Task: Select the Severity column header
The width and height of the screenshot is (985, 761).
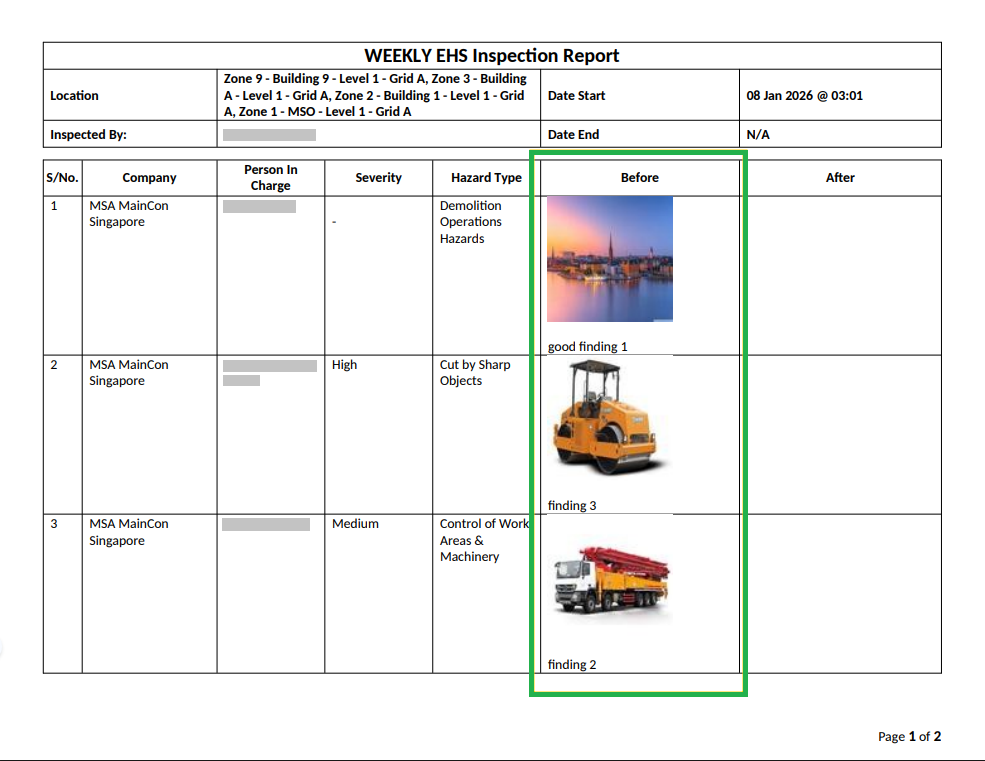Action: [378, 178]
